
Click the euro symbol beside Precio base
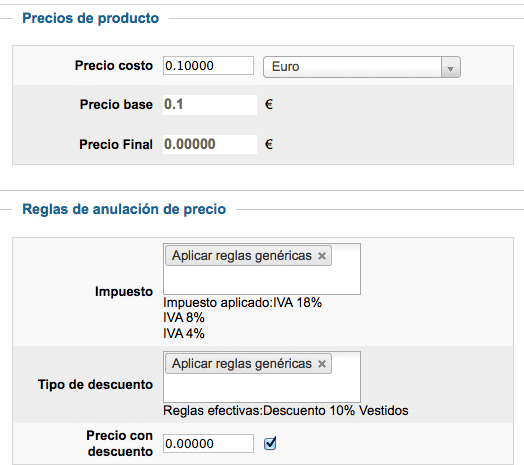click(269, 105)
